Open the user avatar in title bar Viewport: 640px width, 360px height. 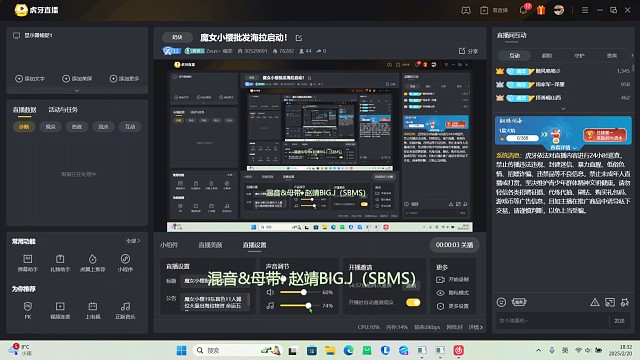click(559, 10)
